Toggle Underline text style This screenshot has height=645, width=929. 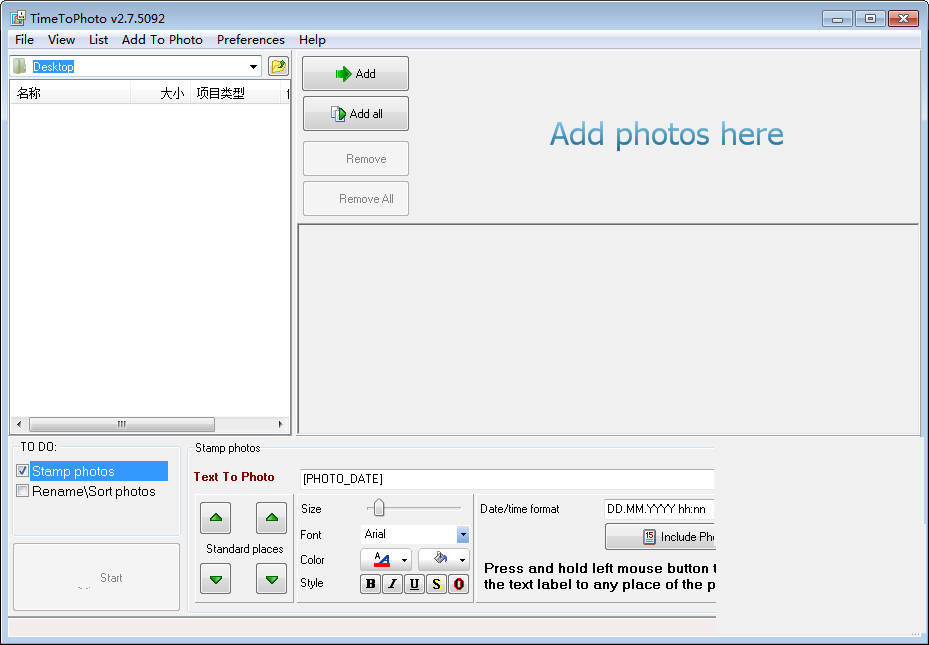pos(414,584)
